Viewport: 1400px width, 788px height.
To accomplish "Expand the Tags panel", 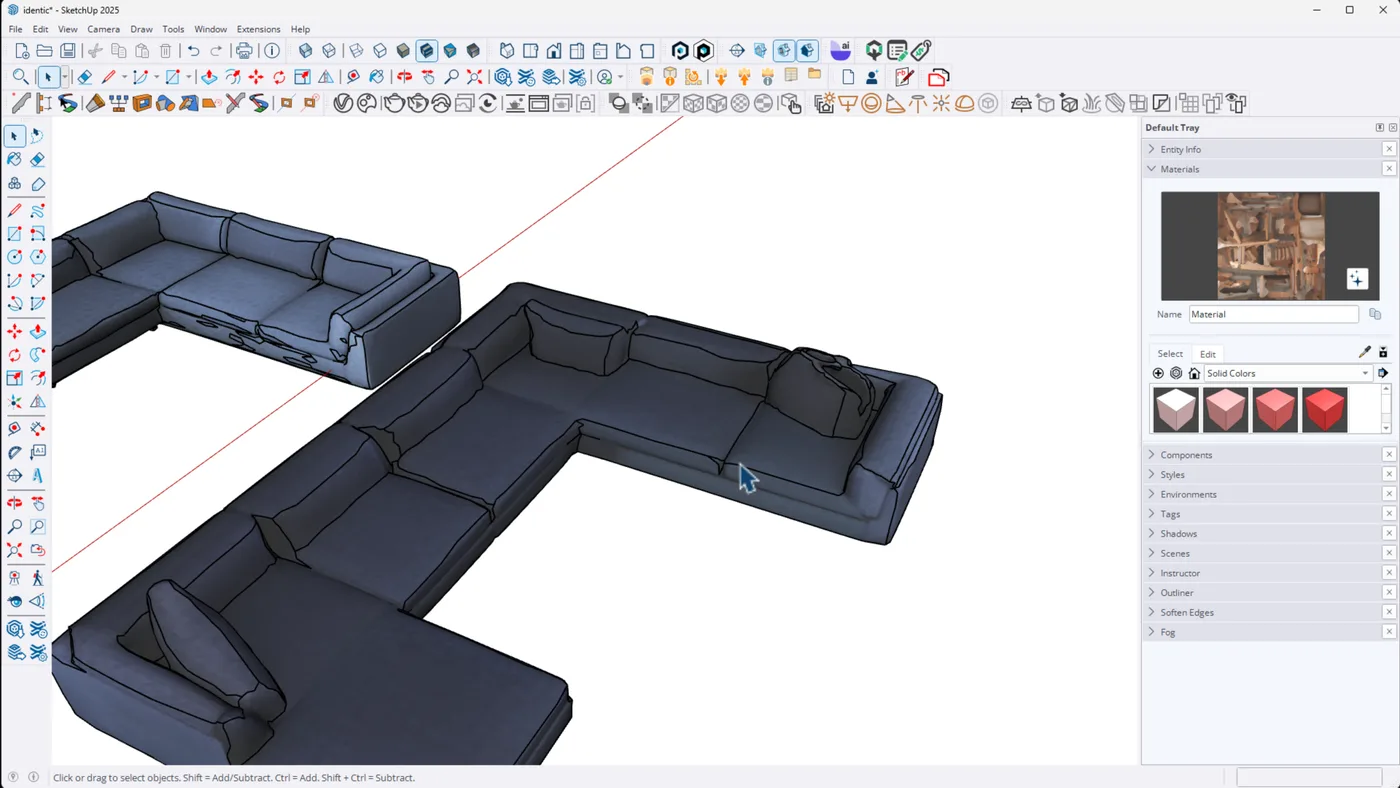I will (x=1170, y=514).
